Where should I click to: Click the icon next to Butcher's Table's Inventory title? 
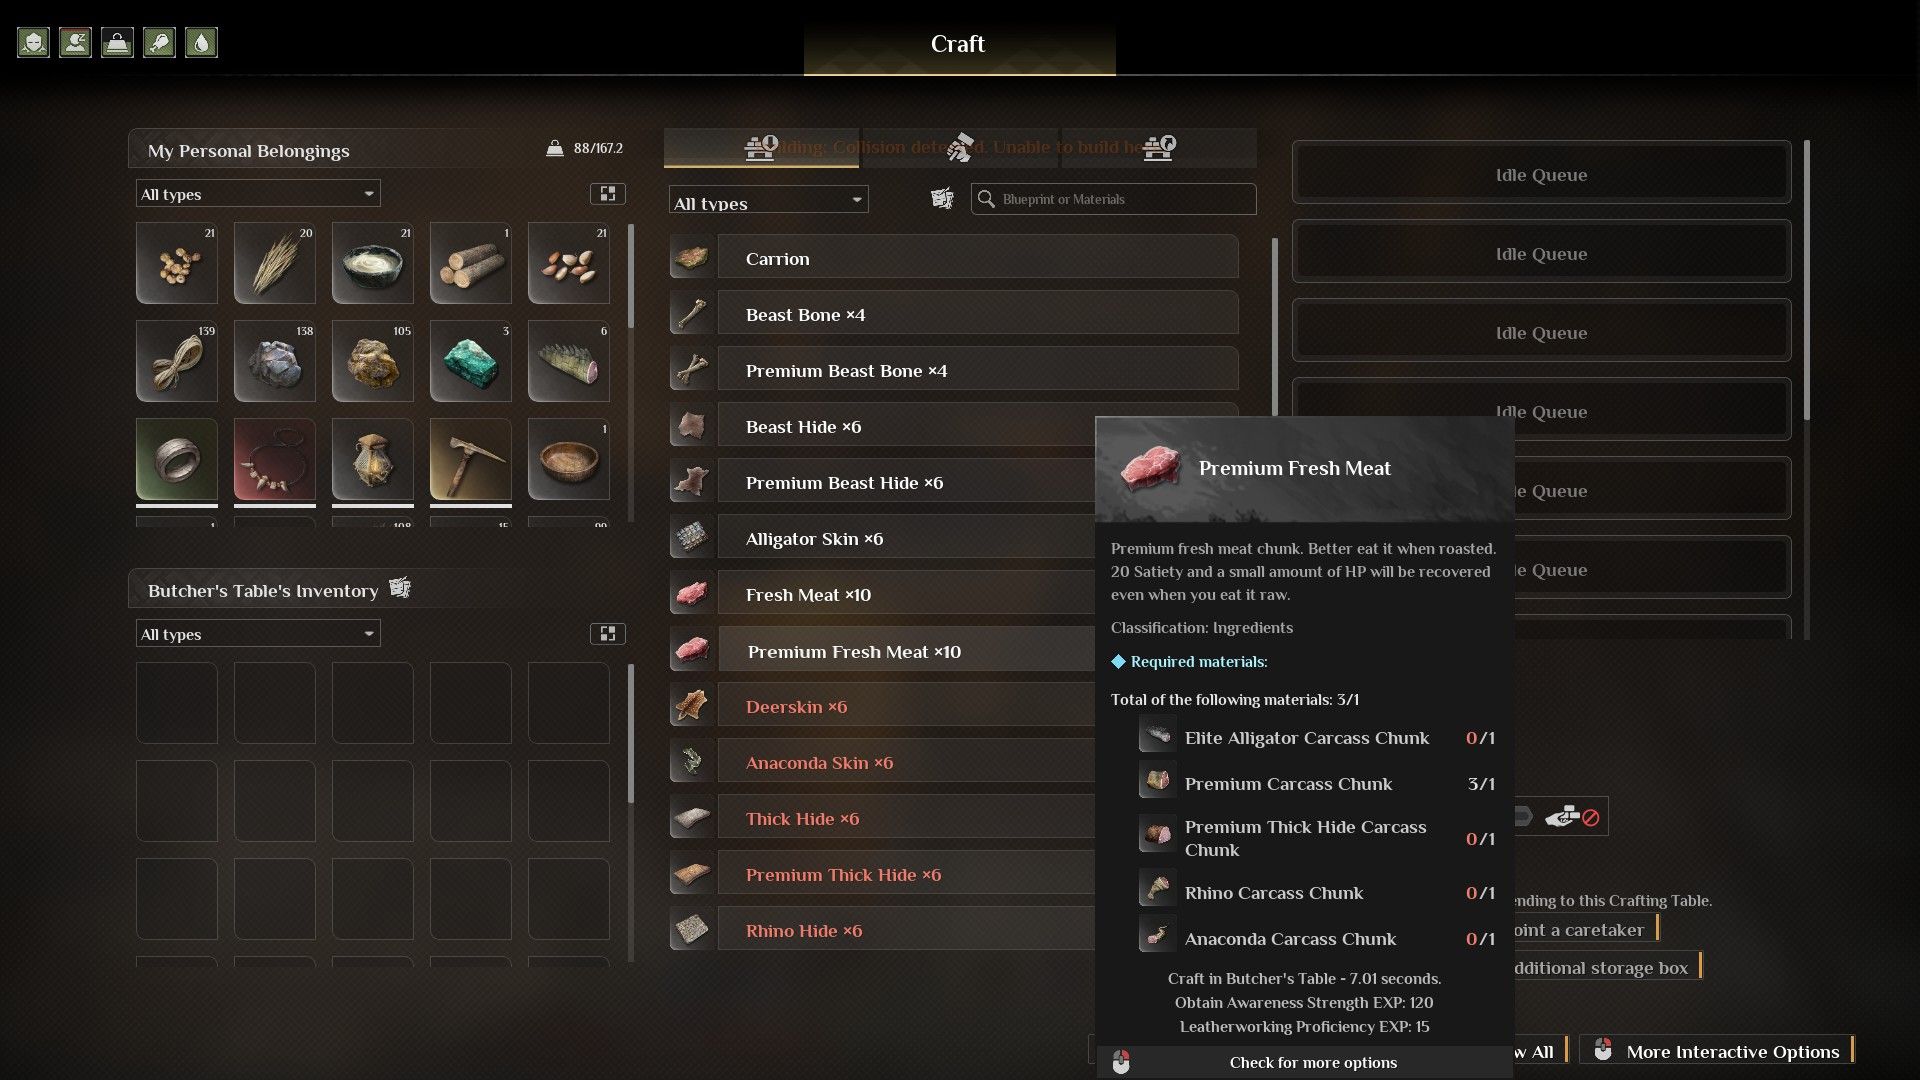(x=400, y=588)
